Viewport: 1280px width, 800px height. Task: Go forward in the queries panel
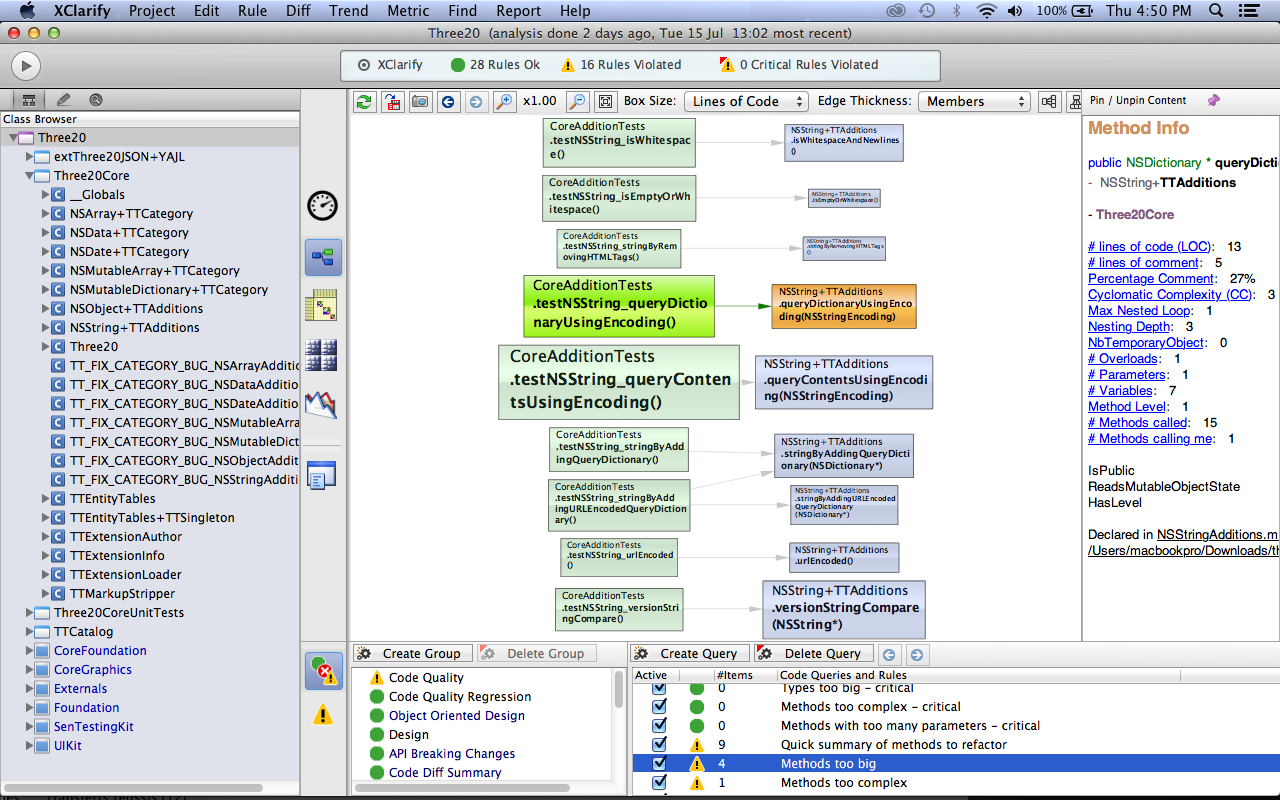[916, 655]
